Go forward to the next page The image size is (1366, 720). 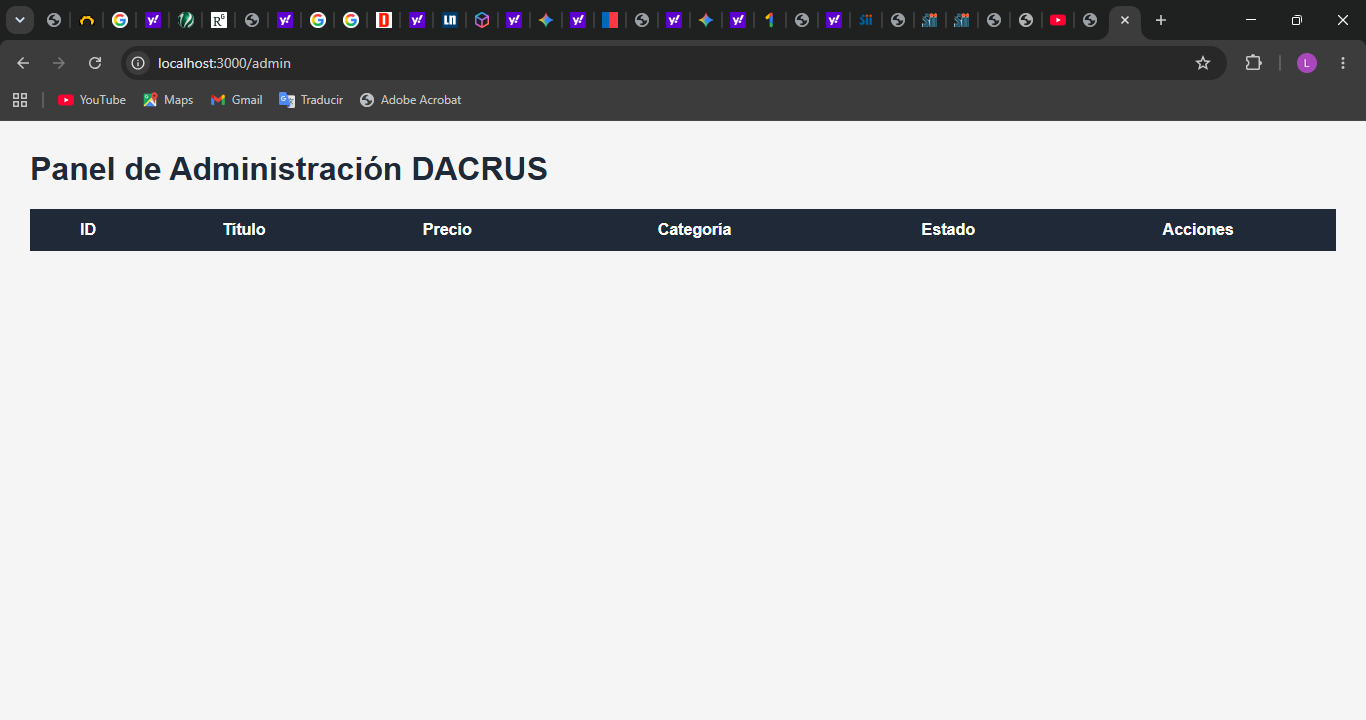[x=59, y=63]
